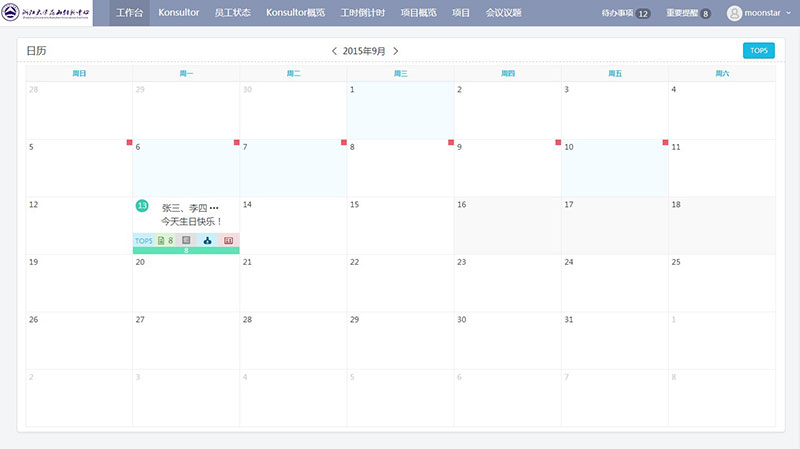Go to previous month using left chevron

[x=334, y=51]
